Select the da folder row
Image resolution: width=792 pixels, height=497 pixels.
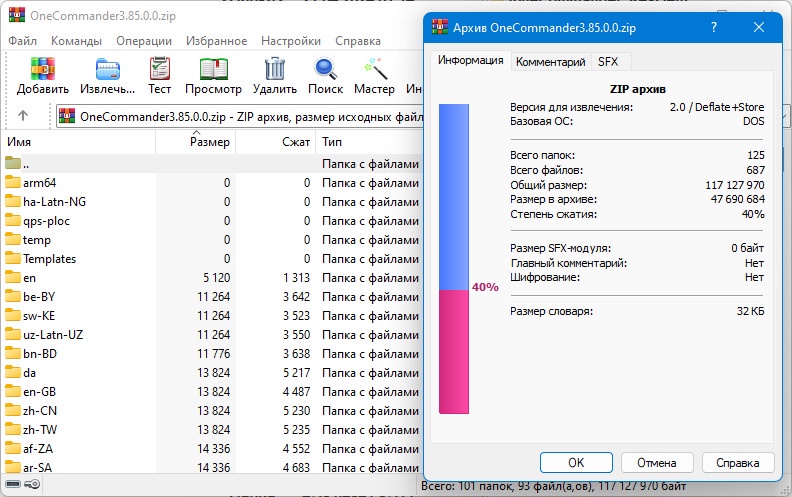tap(212, 373)
